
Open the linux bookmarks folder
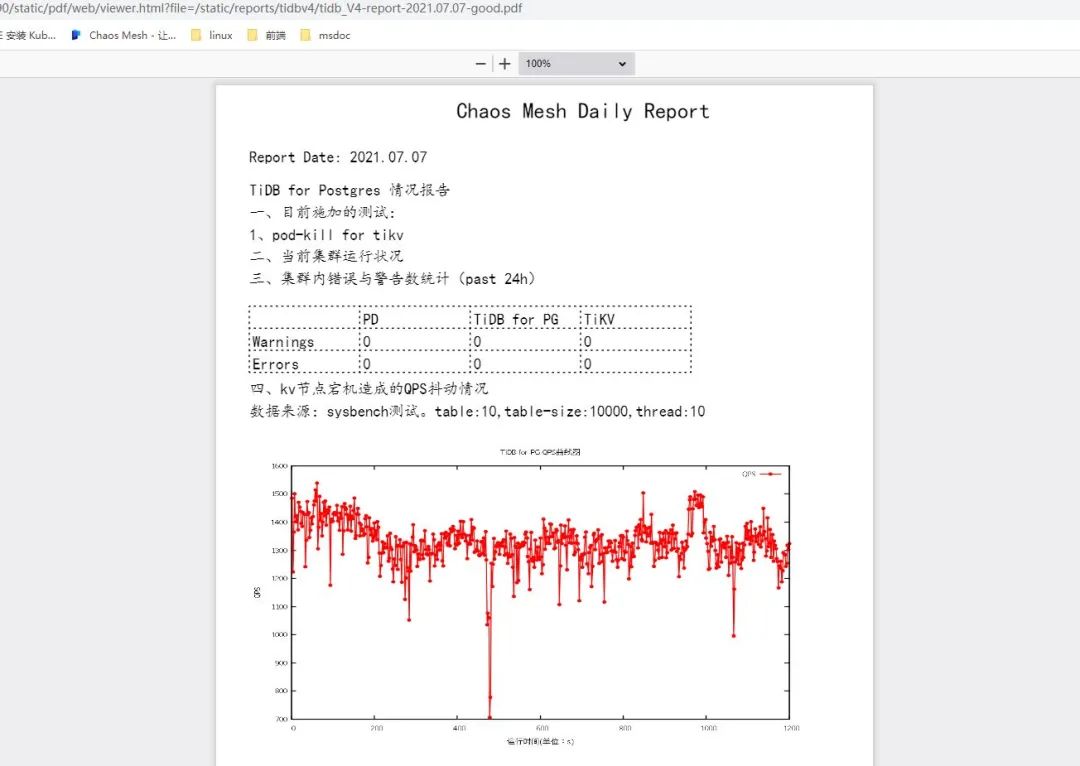point(212,35)
